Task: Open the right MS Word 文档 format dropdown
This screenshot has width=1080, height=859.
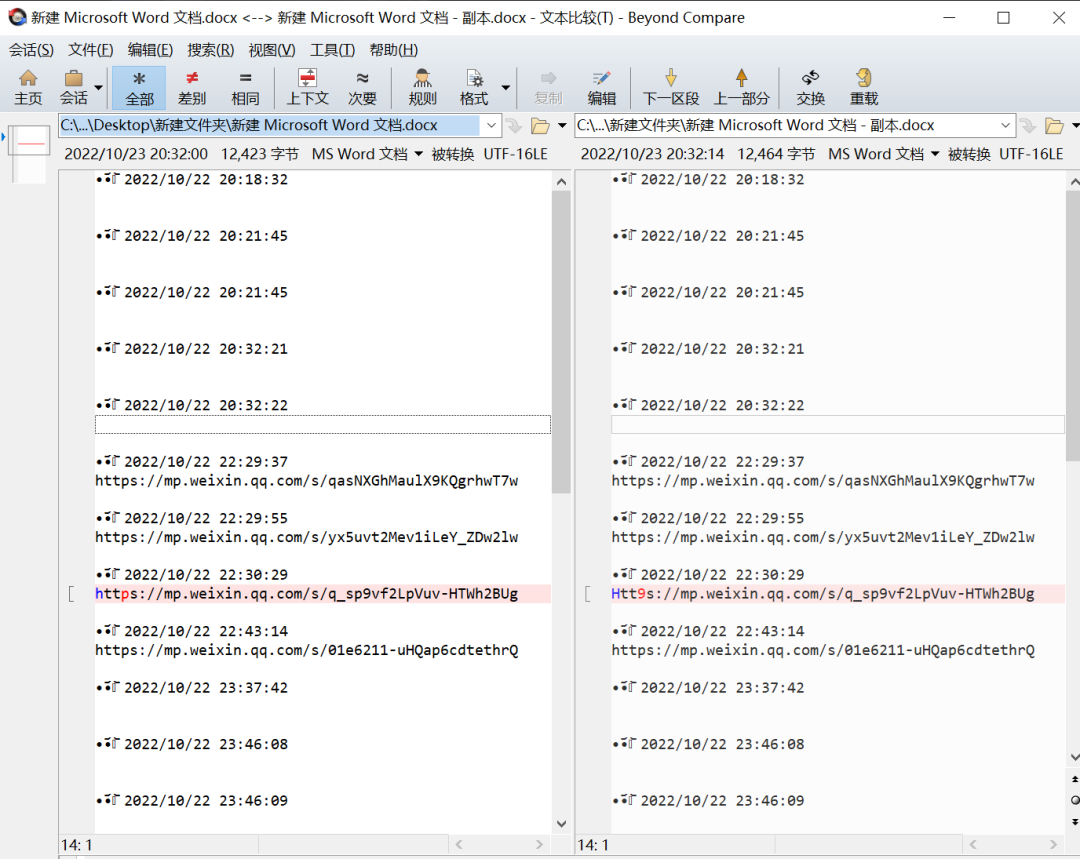Action: pos(883,154)
